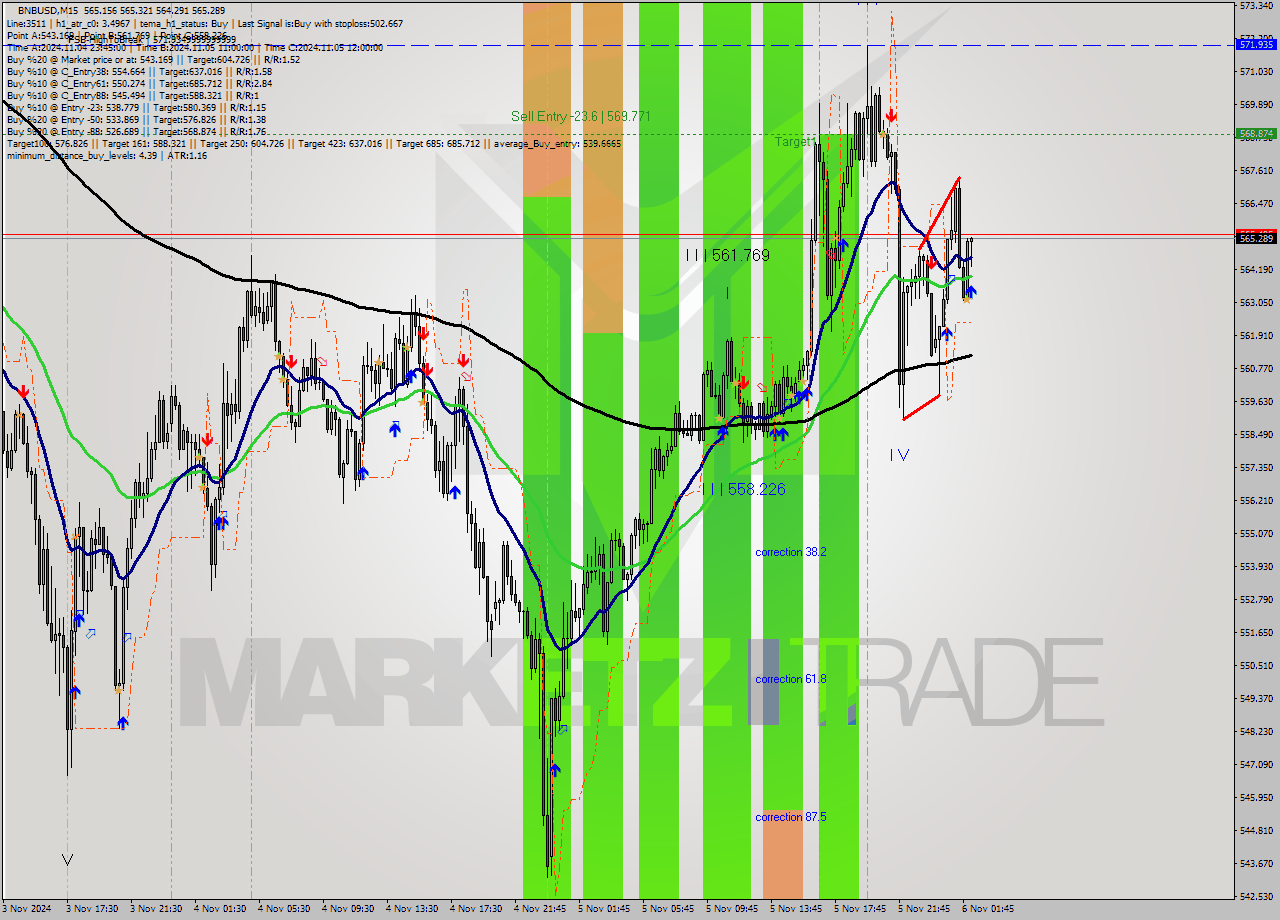Click the green 568.874 price tag
The width and height of the screenshot is (1280, 920).
coord(1256,133)
